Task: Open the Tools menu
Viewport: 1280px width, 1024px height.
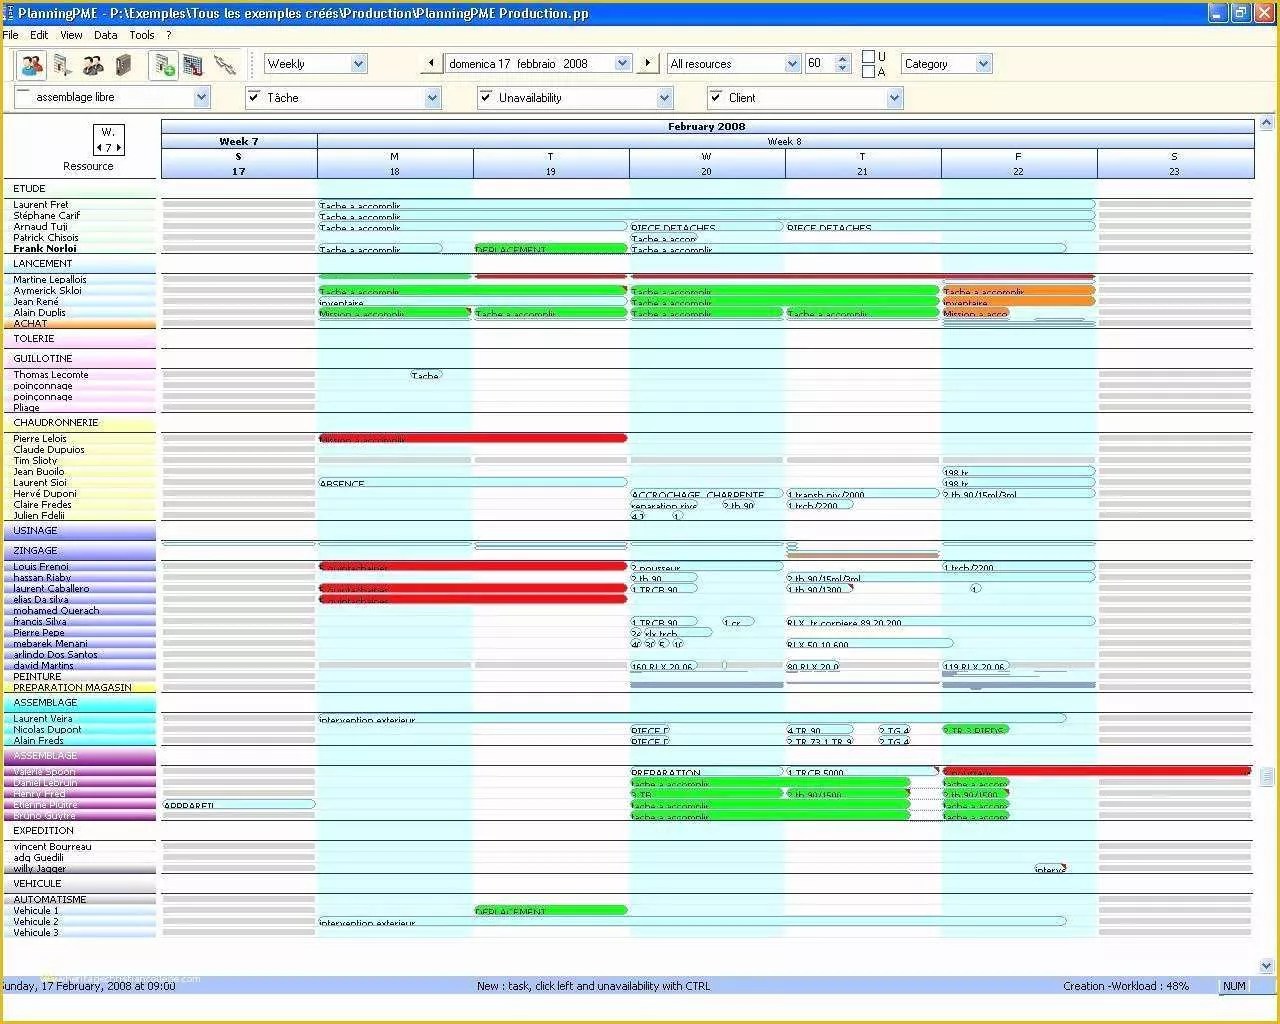Action: (x=141, y=34)
